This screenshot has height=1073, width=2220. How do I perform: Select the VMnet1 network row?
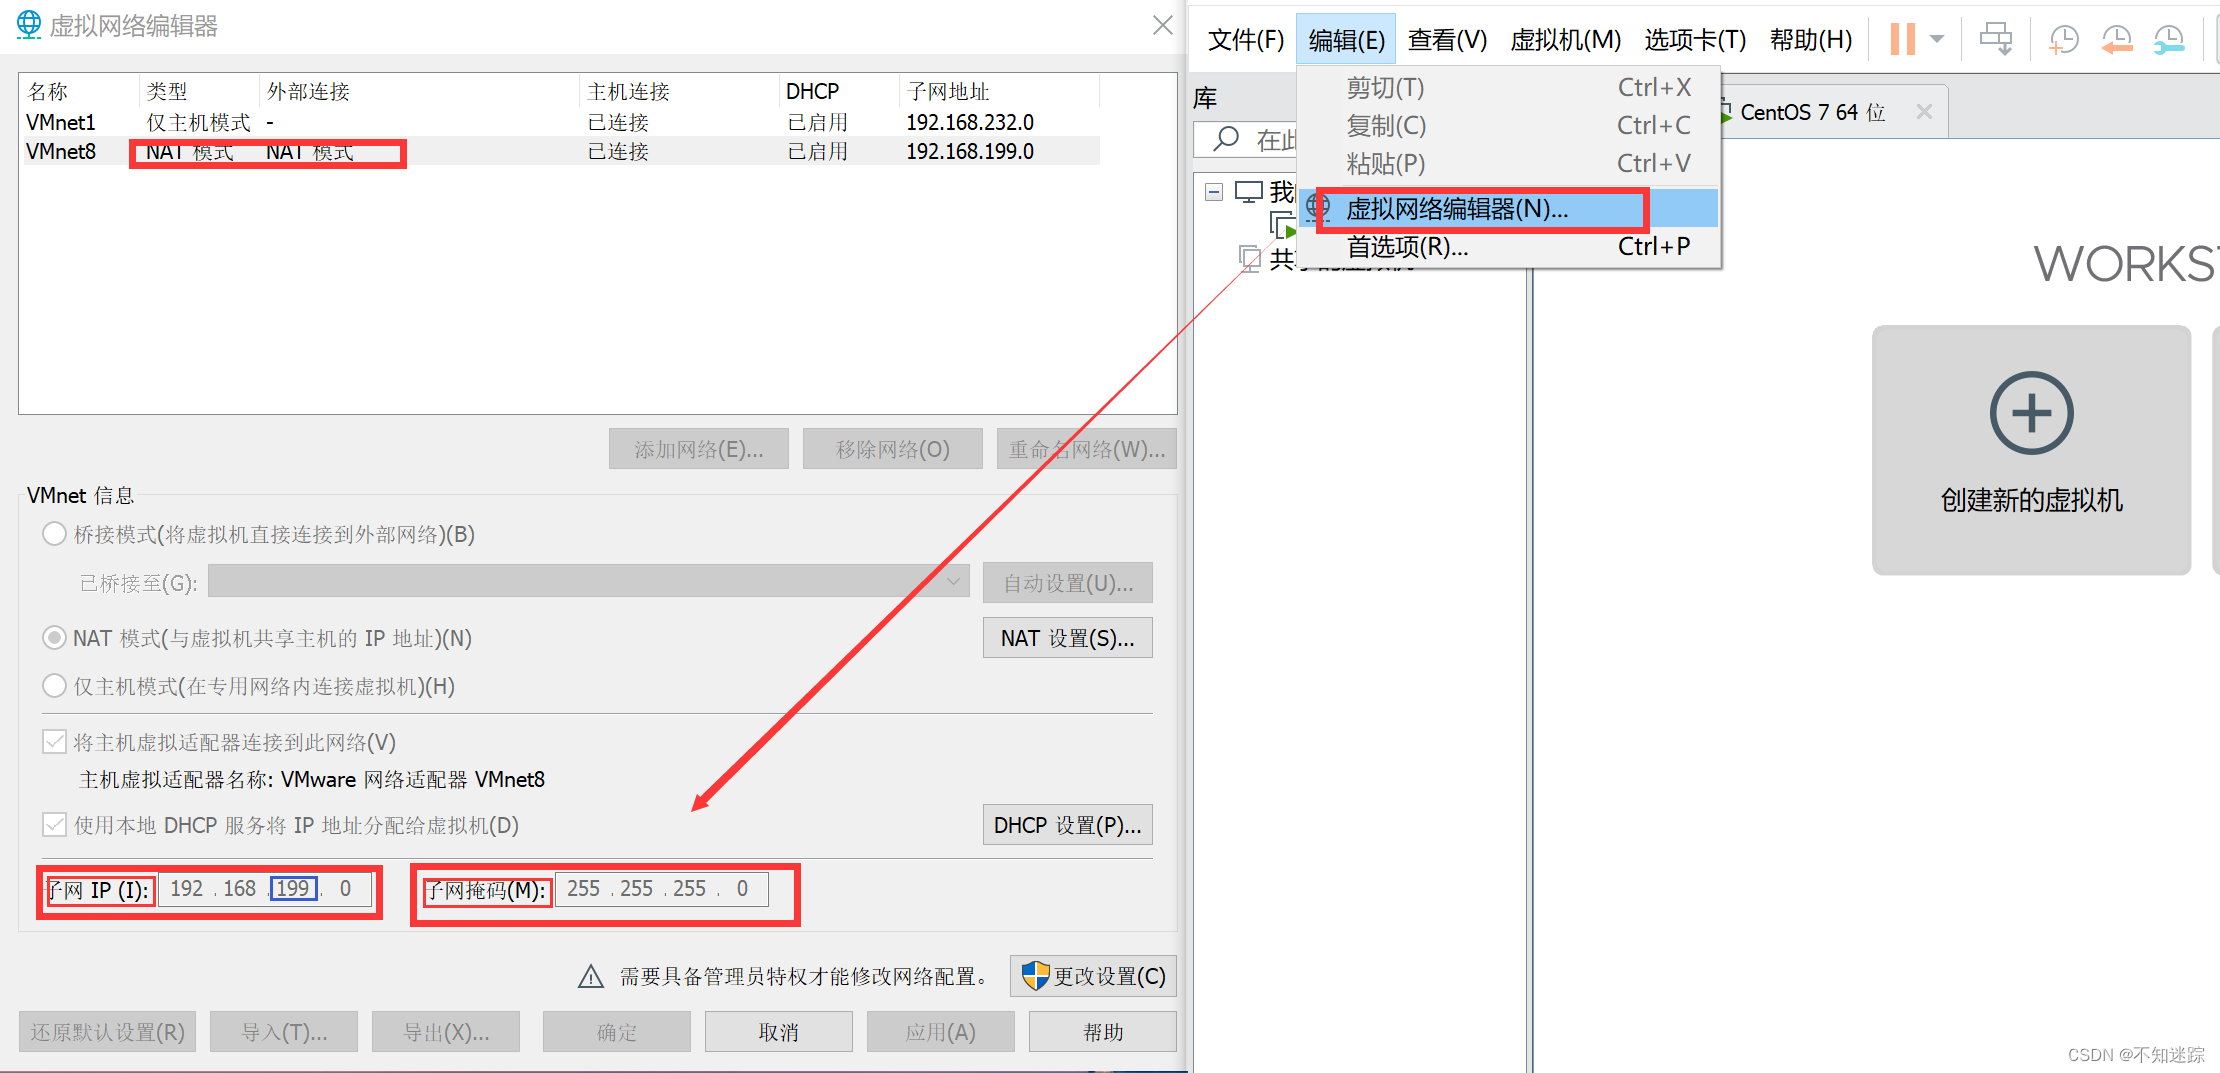coord(560,122)
